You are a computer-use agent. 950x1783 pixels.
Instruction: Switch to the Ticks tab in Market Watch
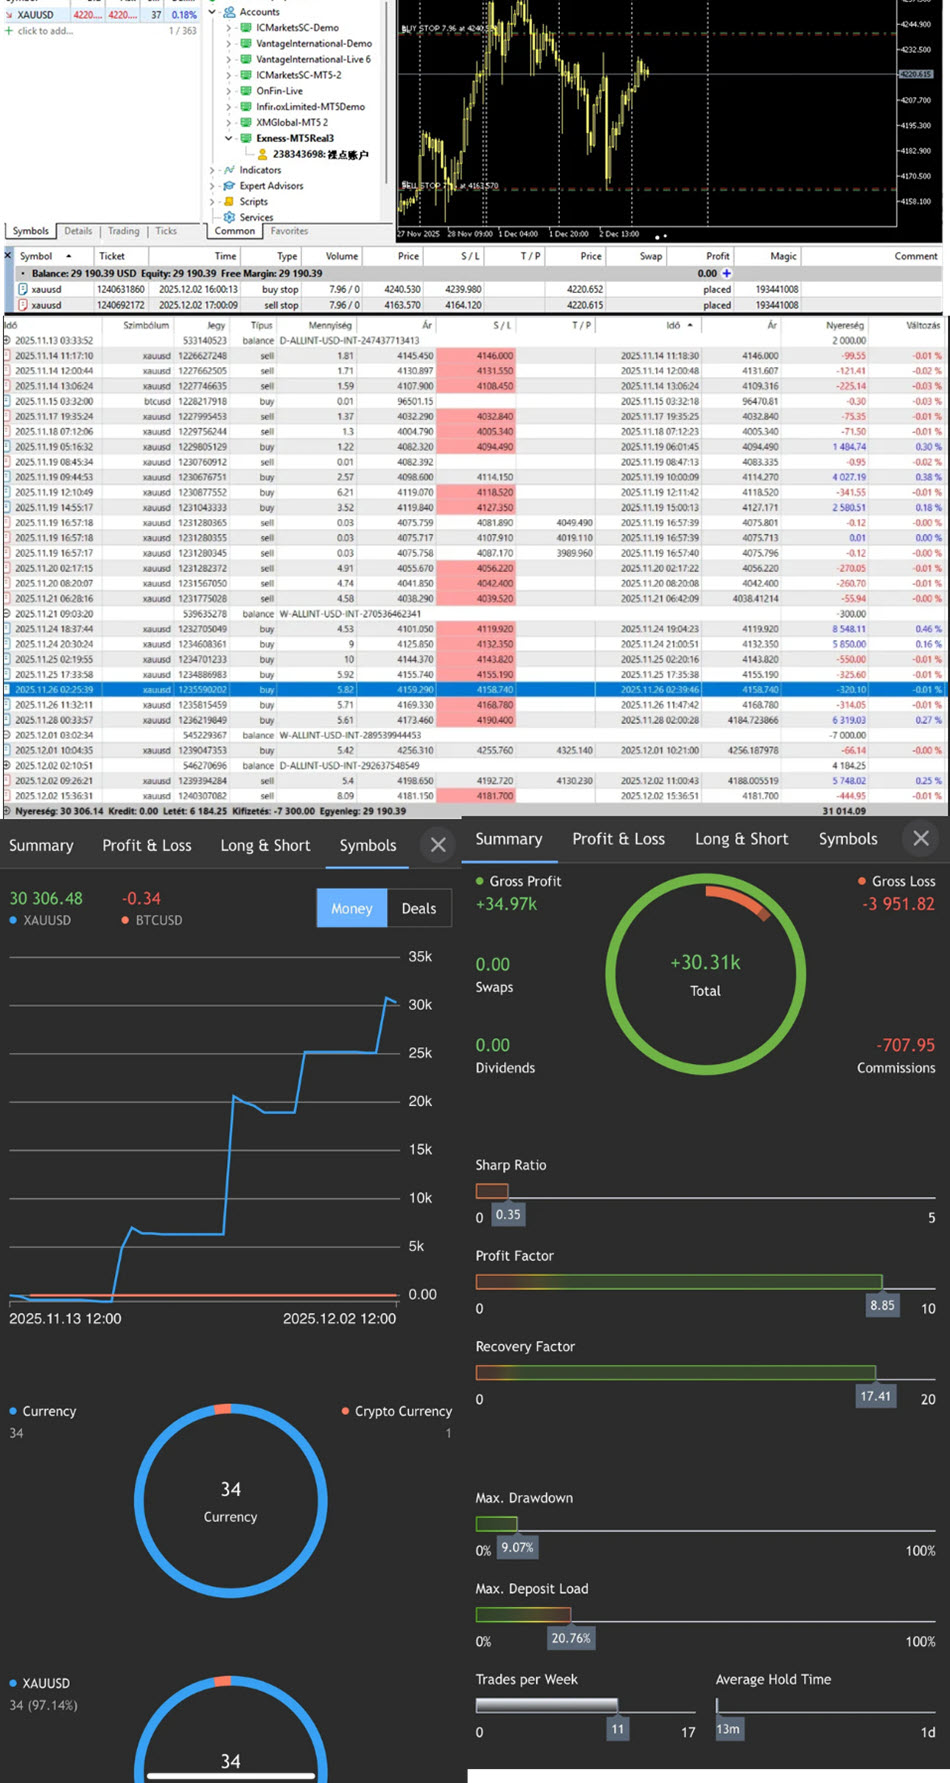point(166,231)
